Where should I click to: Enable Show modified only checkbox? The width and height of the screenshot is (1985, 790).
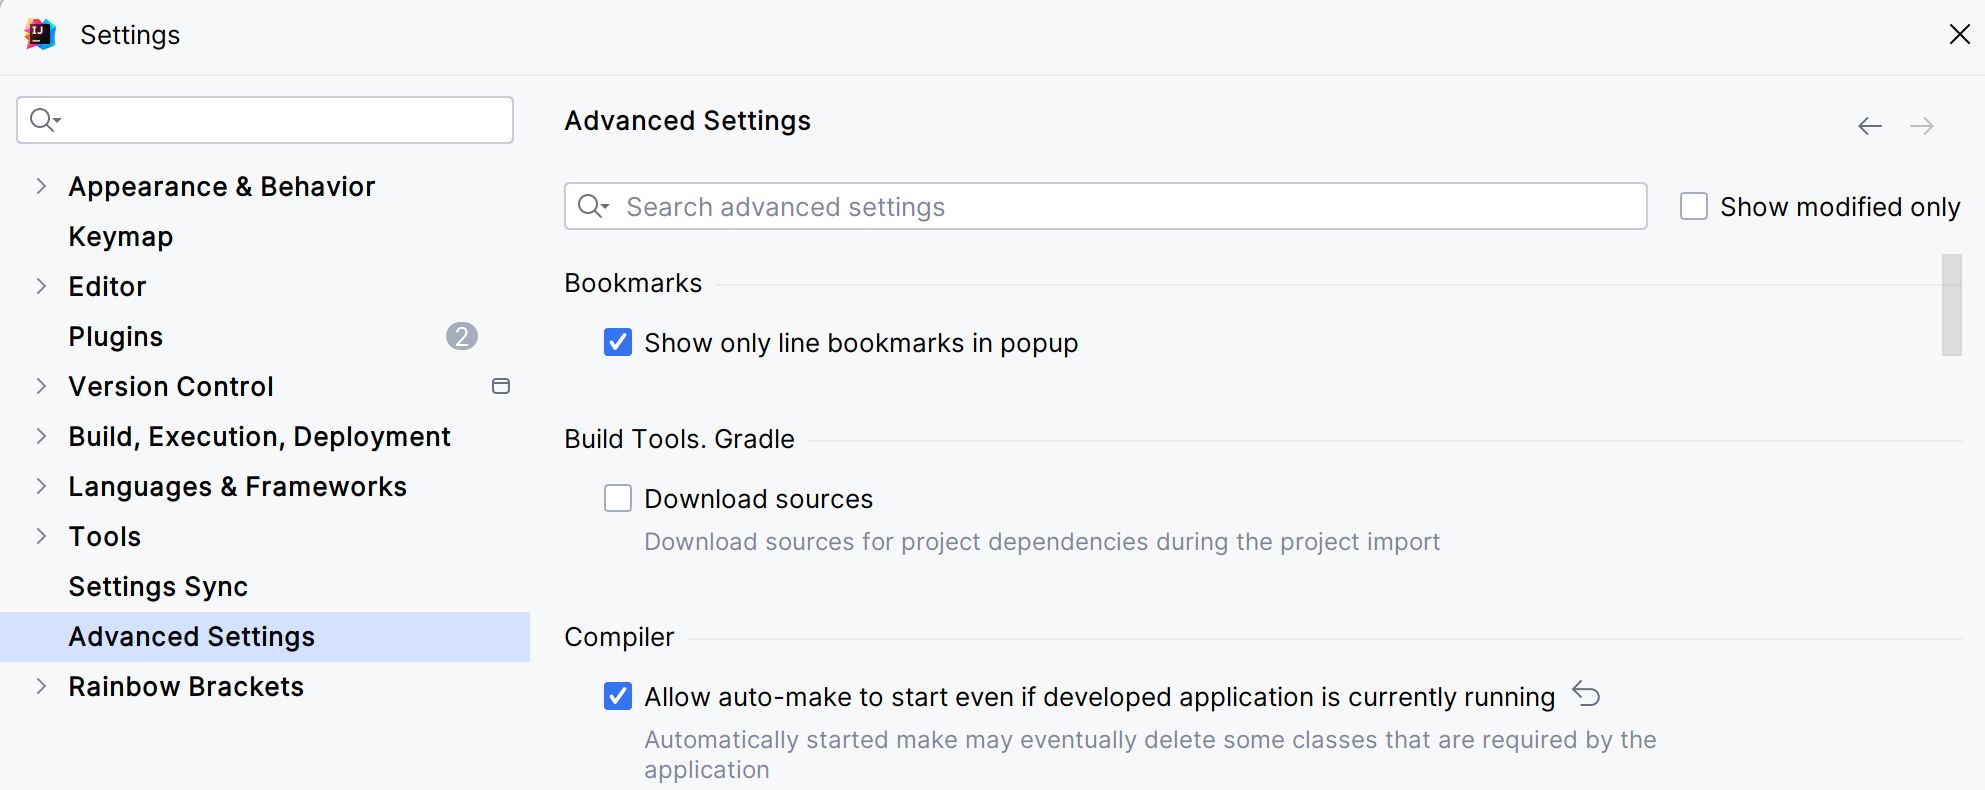[x=1693, y=206]
